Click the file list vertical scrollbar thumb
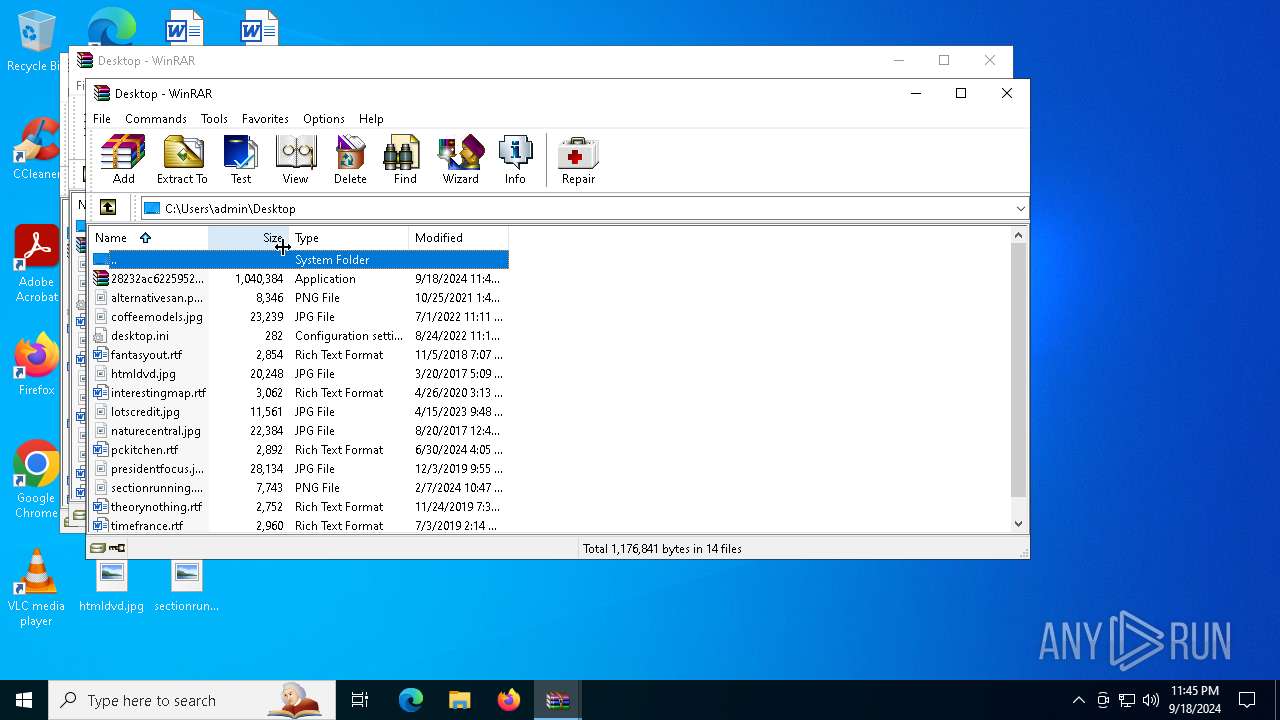 pyautogui.click(x=1018, y=370)
